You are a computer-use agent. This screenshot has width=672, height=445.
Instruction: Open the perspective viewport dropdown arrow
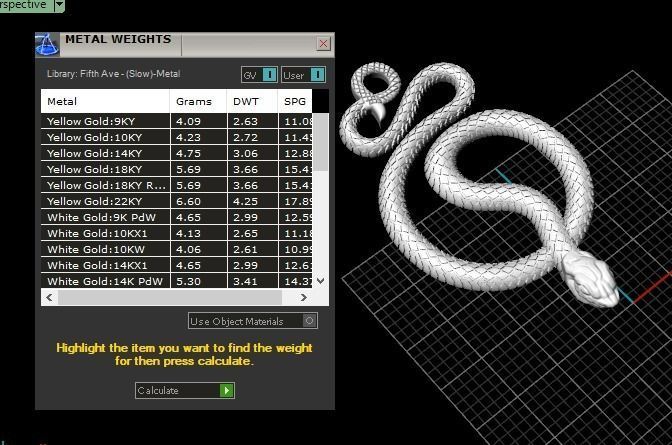click(x=60, y=5)
